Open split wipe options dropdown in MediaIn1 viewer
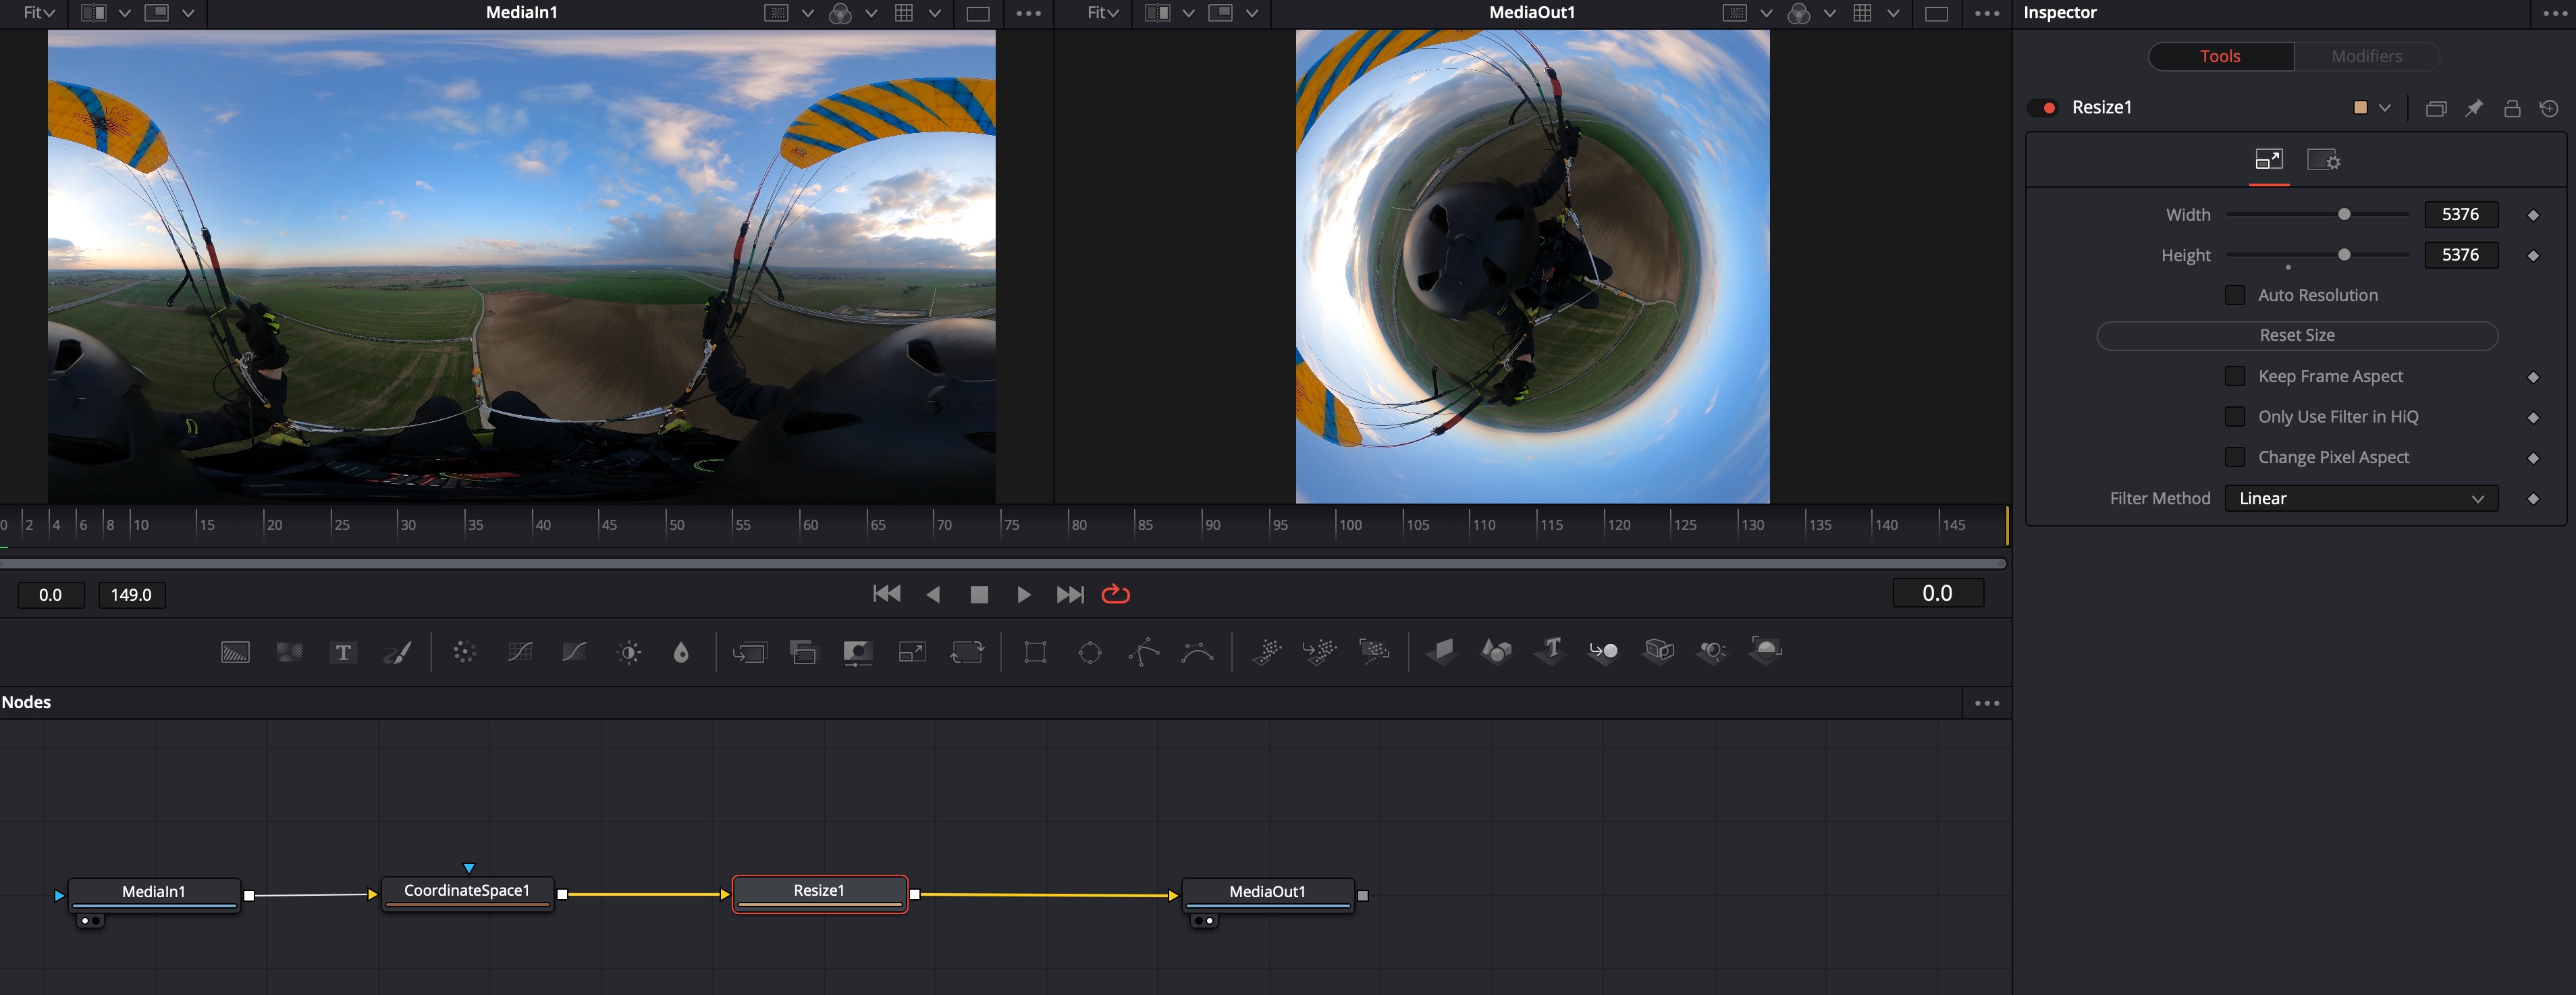 (x=125, y=13)
